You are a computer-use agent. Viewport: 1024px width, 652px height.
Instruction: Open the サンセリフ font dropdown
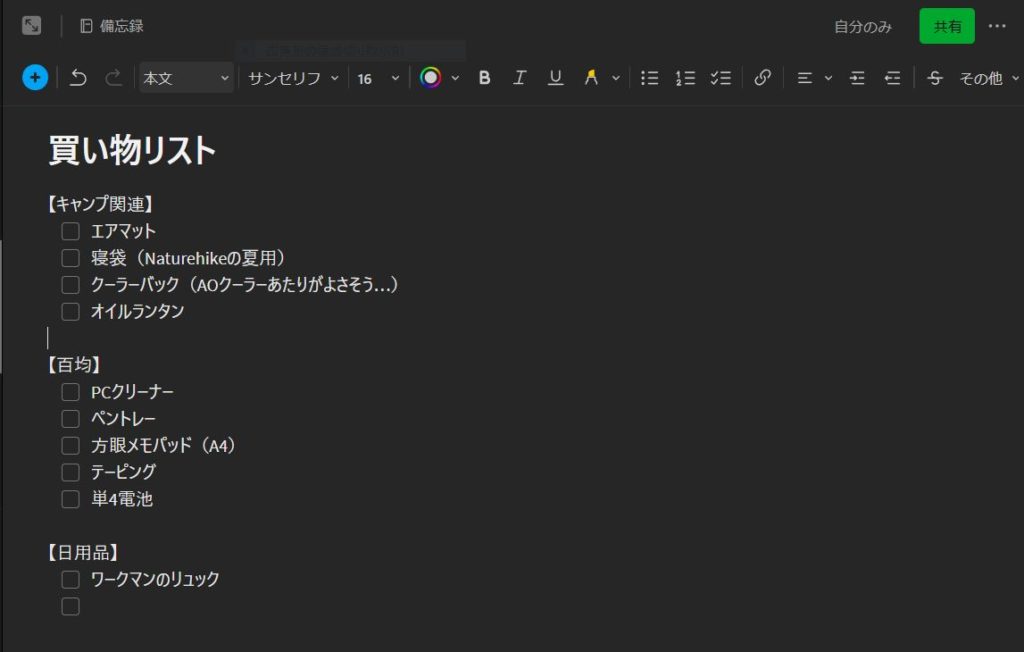(x=293, y=78)
